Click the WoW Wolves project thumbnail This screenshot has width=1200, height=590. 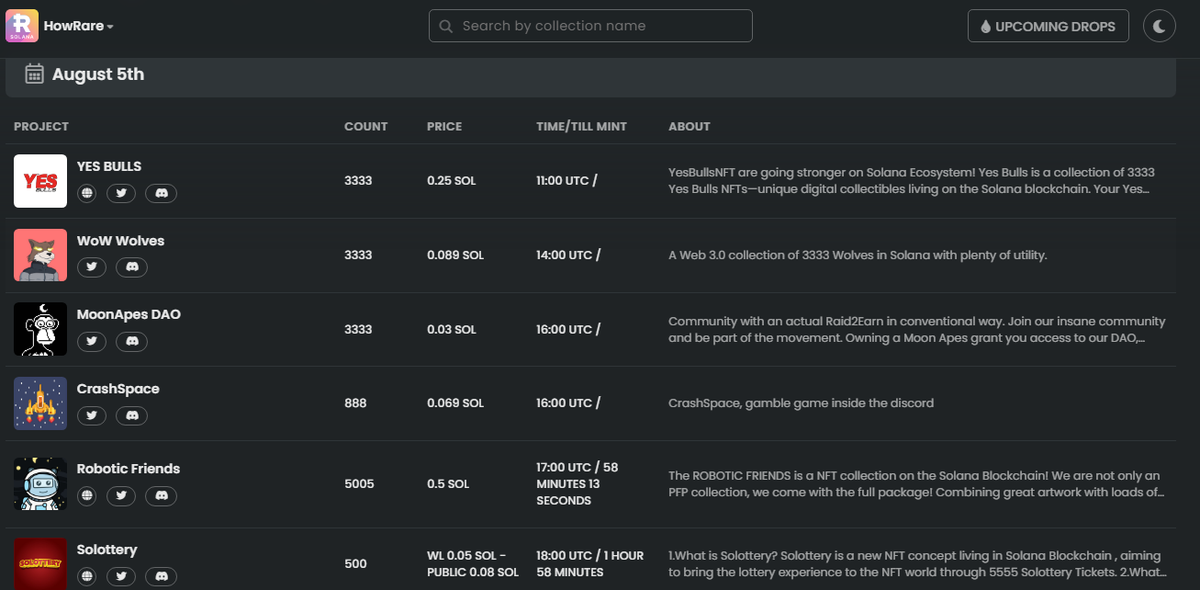(40, 255)
